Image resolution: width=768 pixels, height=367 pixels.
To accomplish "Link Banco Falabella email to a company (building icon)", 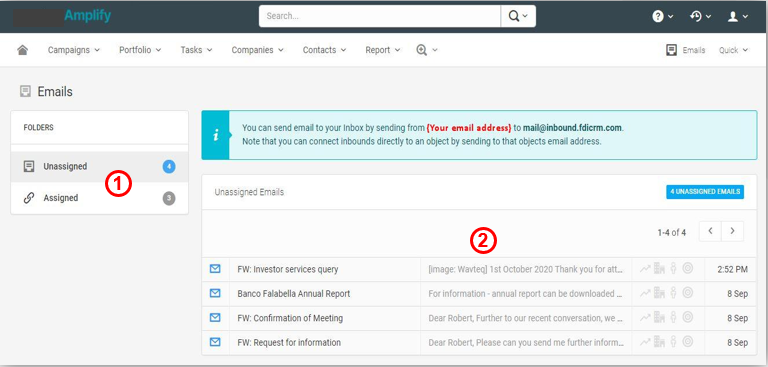I will (x=659, y=293).
